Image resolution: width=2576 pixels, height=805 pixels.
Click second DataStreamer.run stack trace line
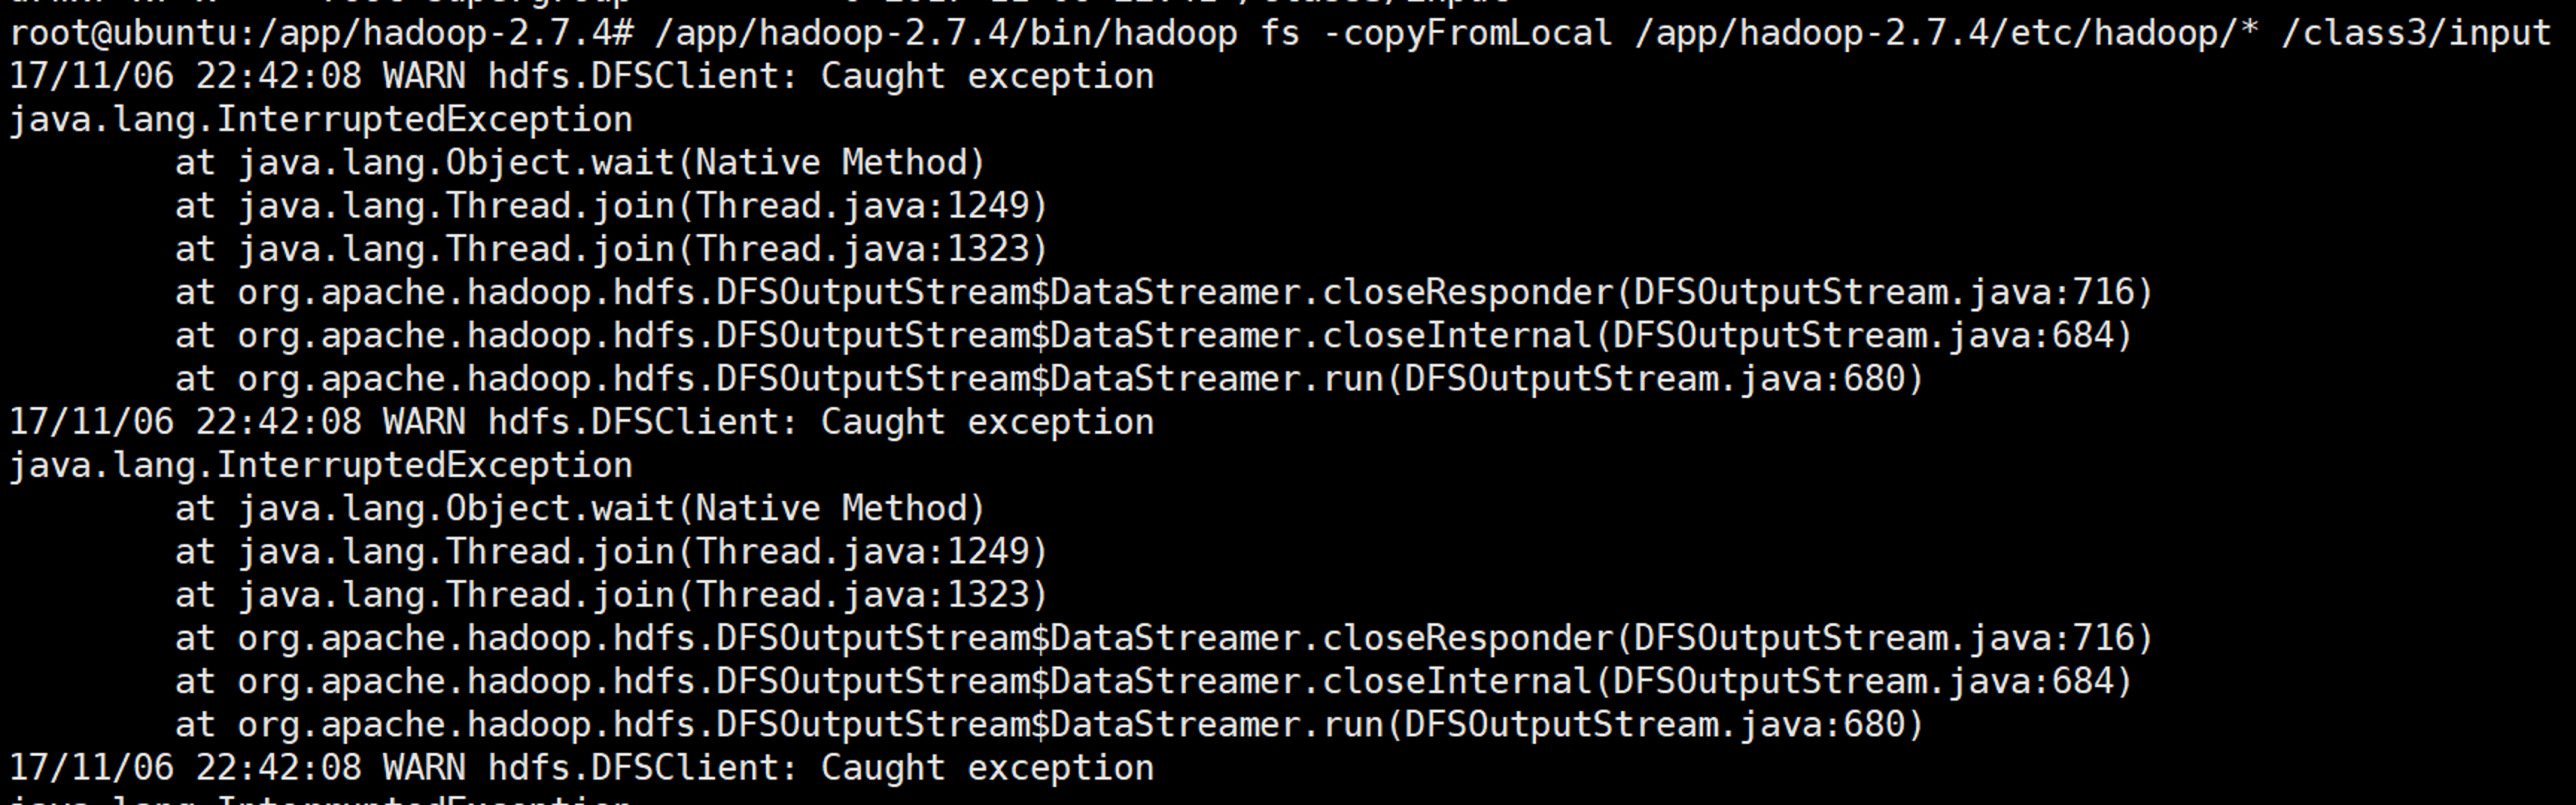pyautogui.click(x=1050, y=725)
